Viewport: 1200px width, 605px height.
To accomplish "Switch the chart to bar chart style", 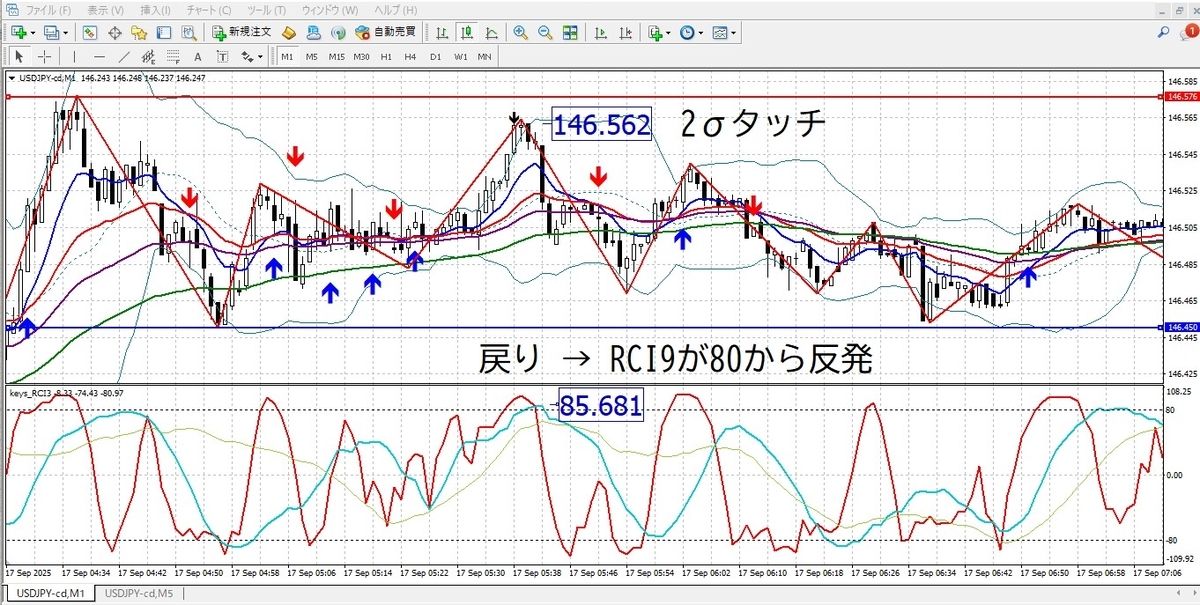I will click(441, 32).
